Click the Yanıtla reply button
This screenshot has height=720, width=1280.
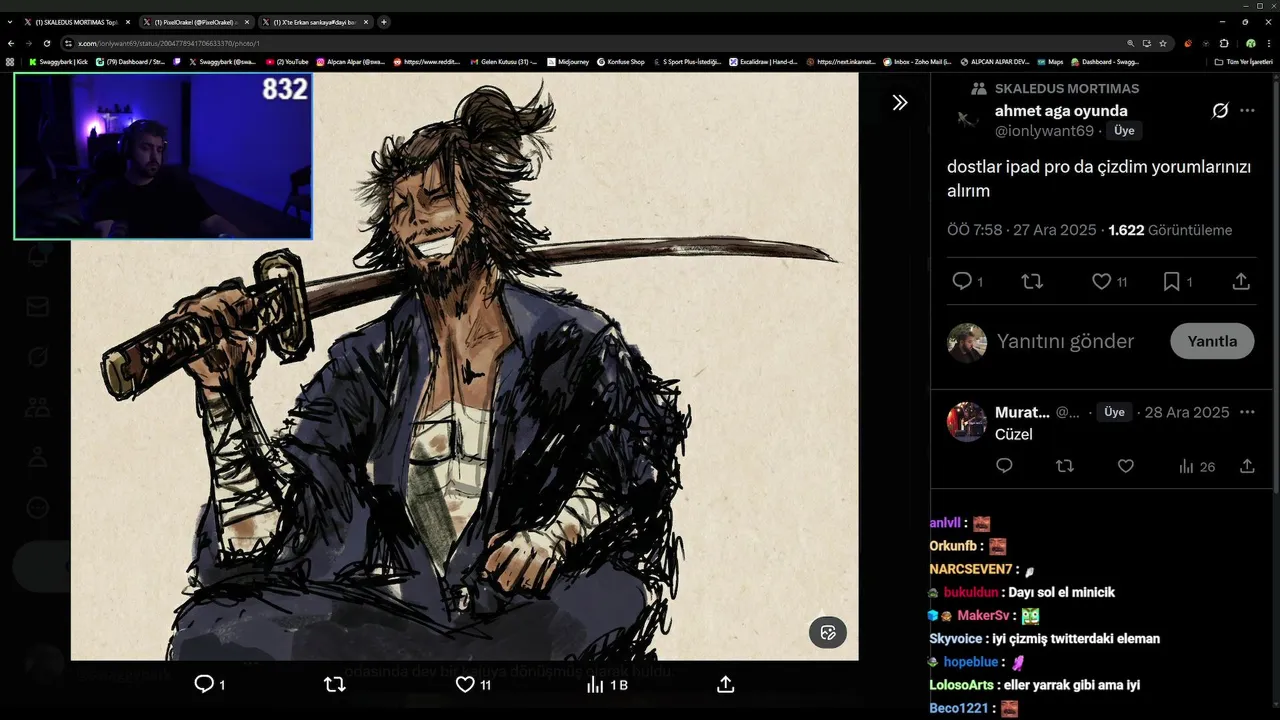1212,341
